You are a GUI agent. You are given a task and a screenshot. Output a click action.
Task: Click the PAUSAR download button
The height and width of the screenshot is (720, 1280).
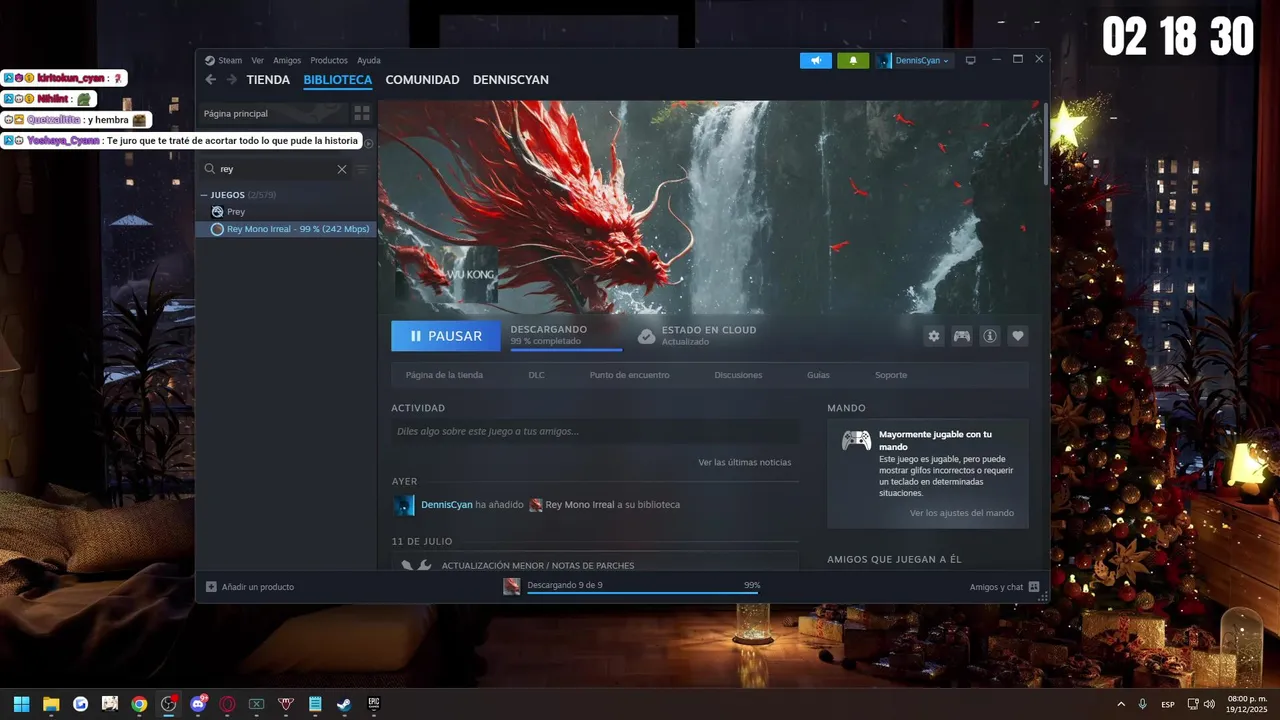point(446,336)
